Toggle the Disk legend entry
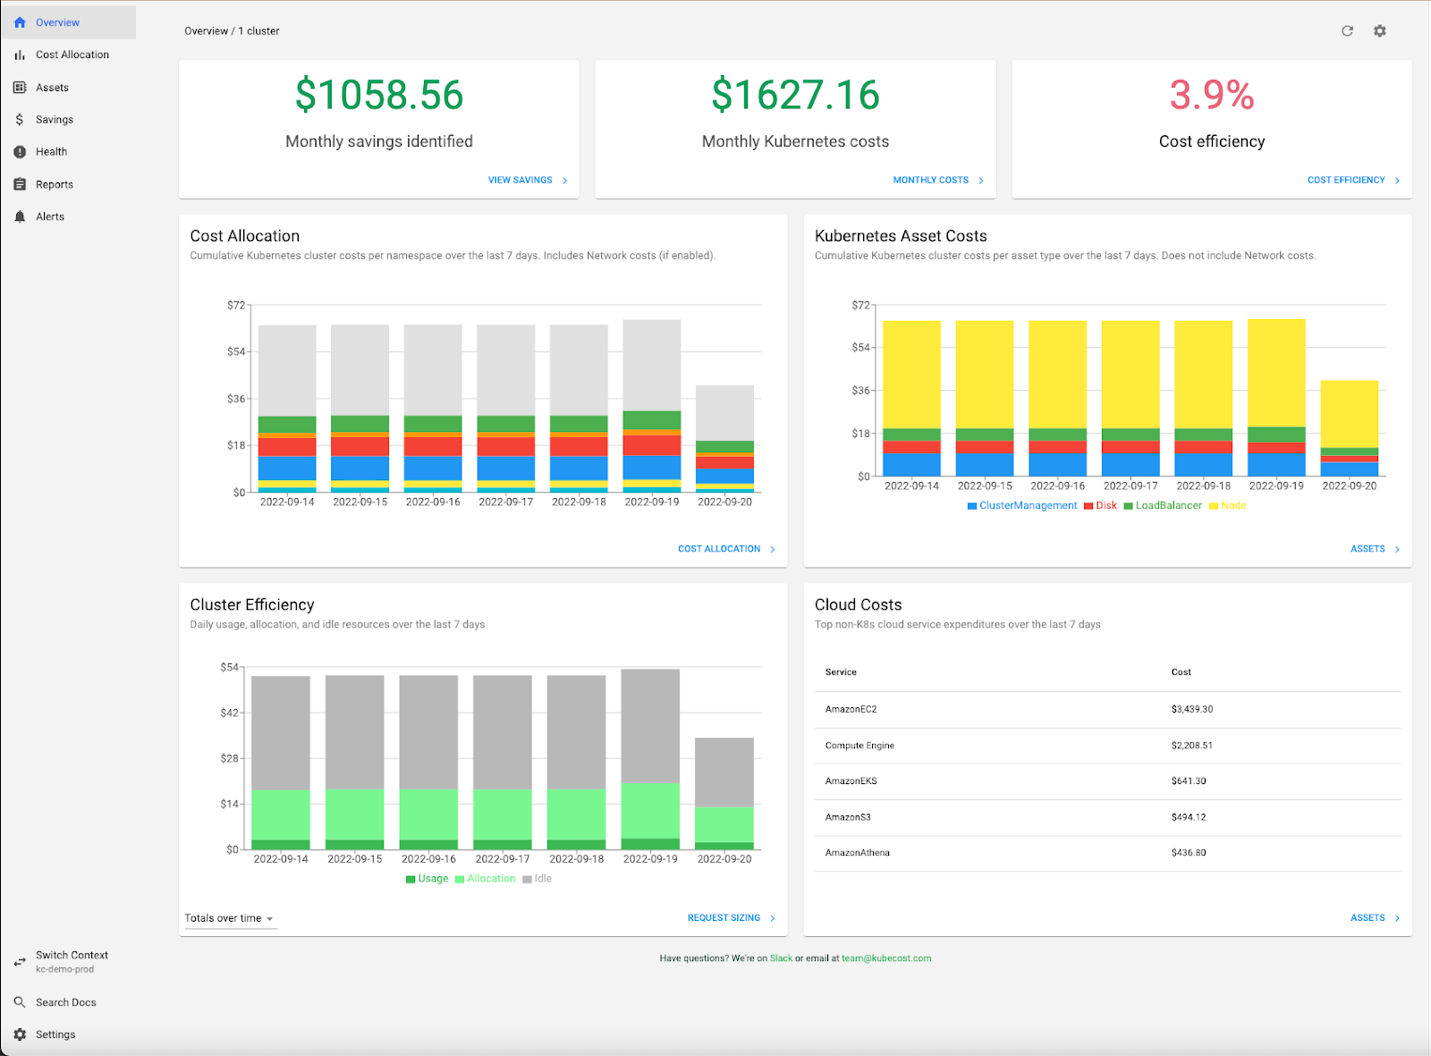The image size is (1431, 1056). coord(1100,505)
